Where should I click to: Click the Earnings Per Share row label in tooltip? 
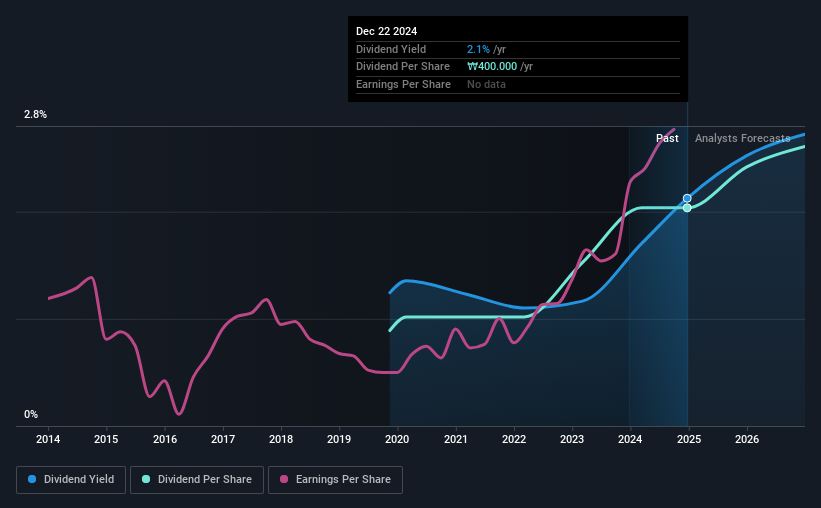coord(403,84)
